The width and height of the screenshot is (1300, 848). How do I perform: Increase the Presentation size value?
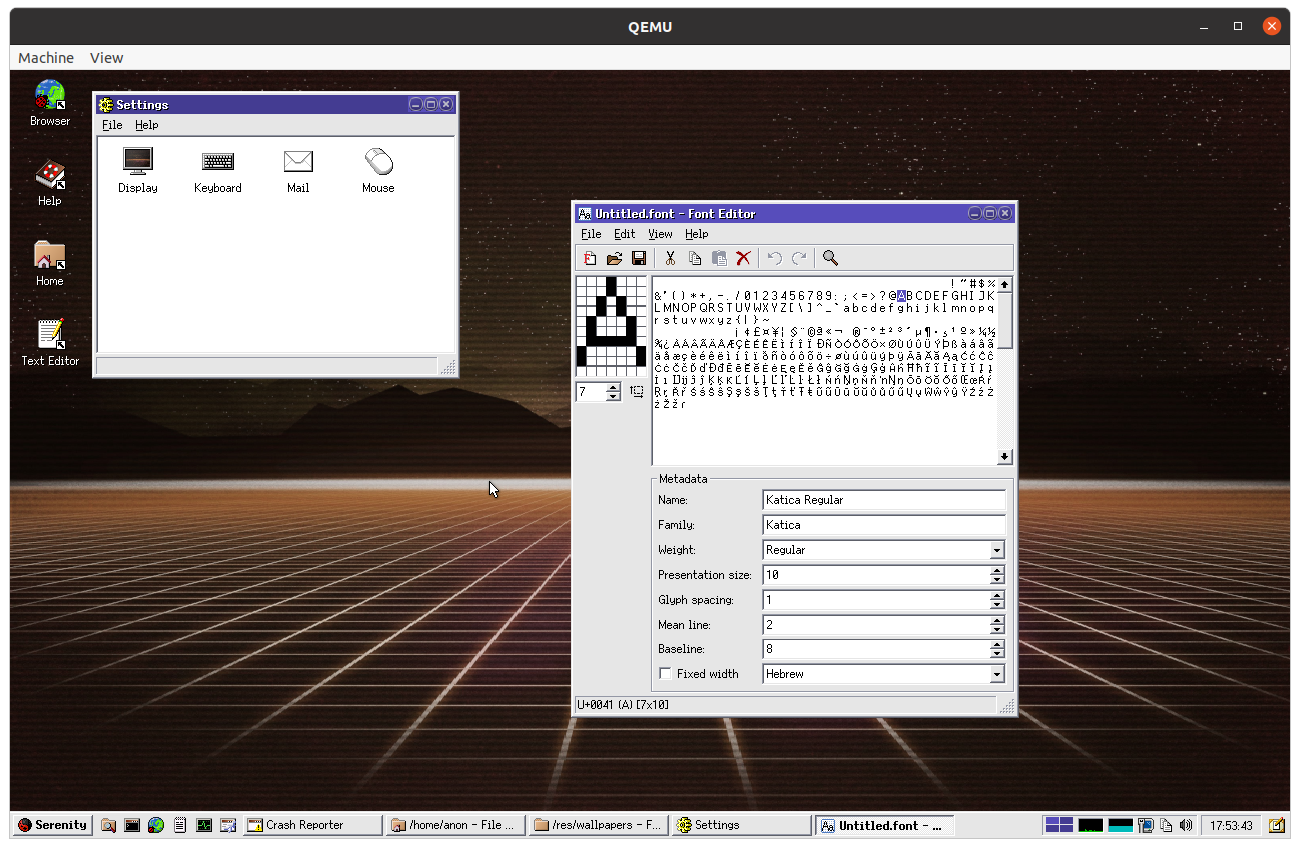pos(996,570)
